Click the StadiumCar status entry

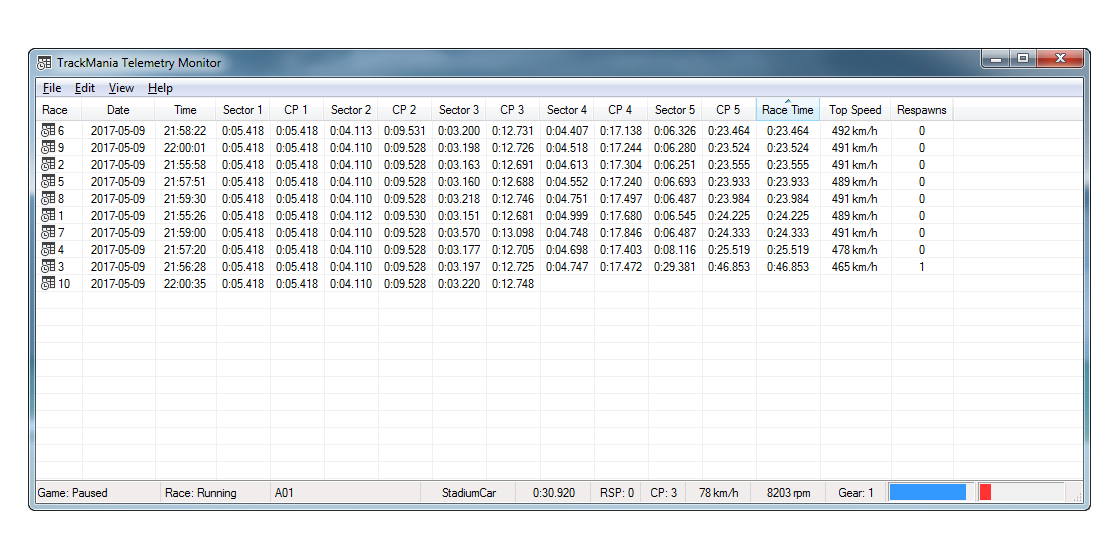(469, 493)
